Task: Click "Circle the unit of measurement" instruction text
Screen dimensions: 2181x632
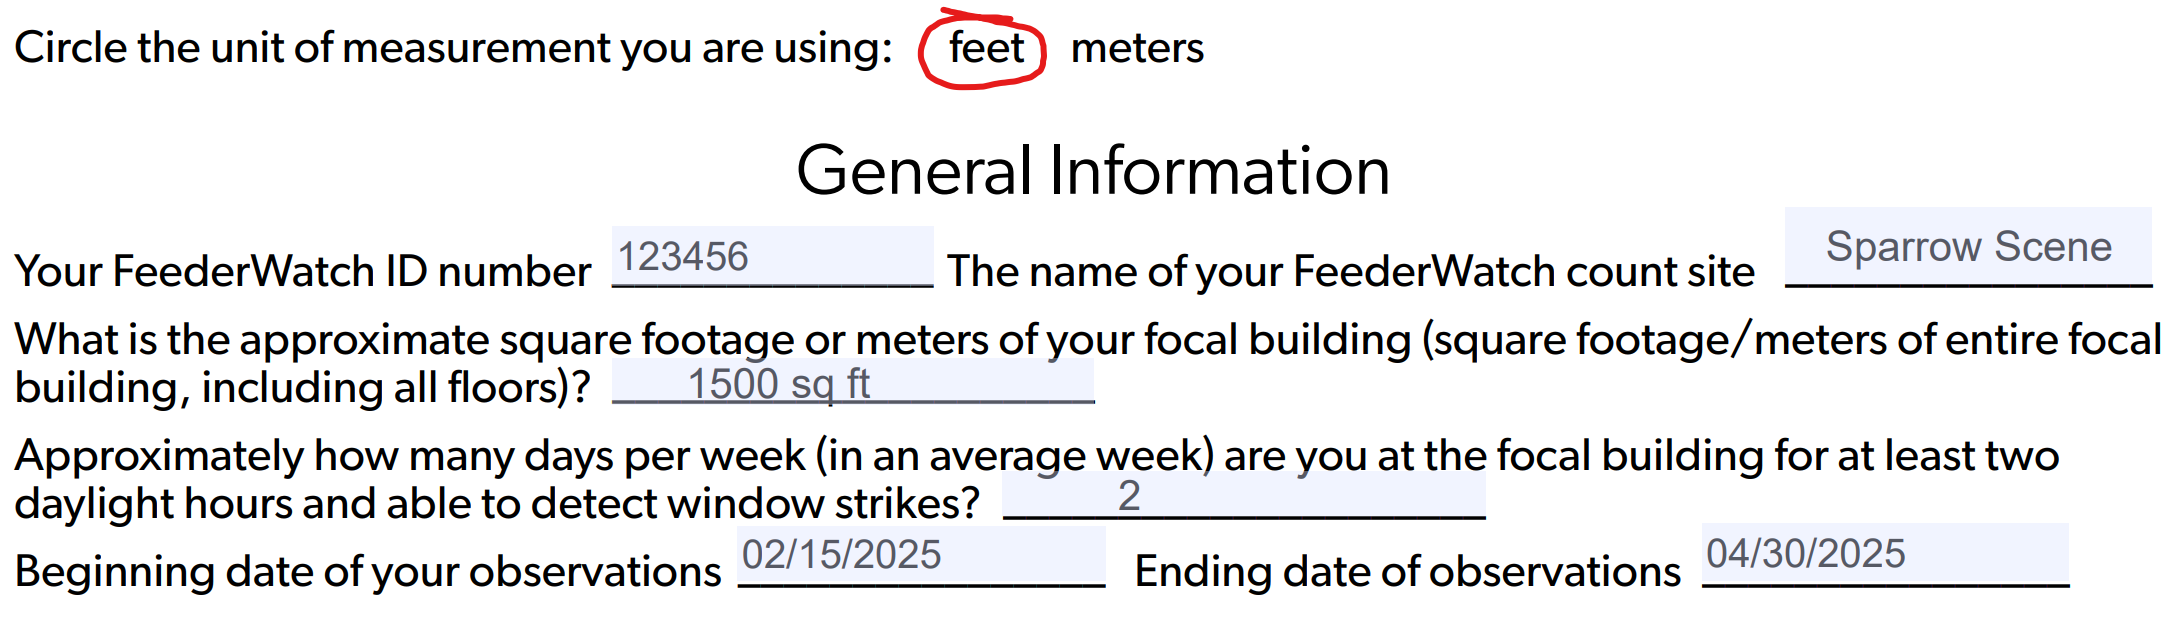Action: click(452, 48)
